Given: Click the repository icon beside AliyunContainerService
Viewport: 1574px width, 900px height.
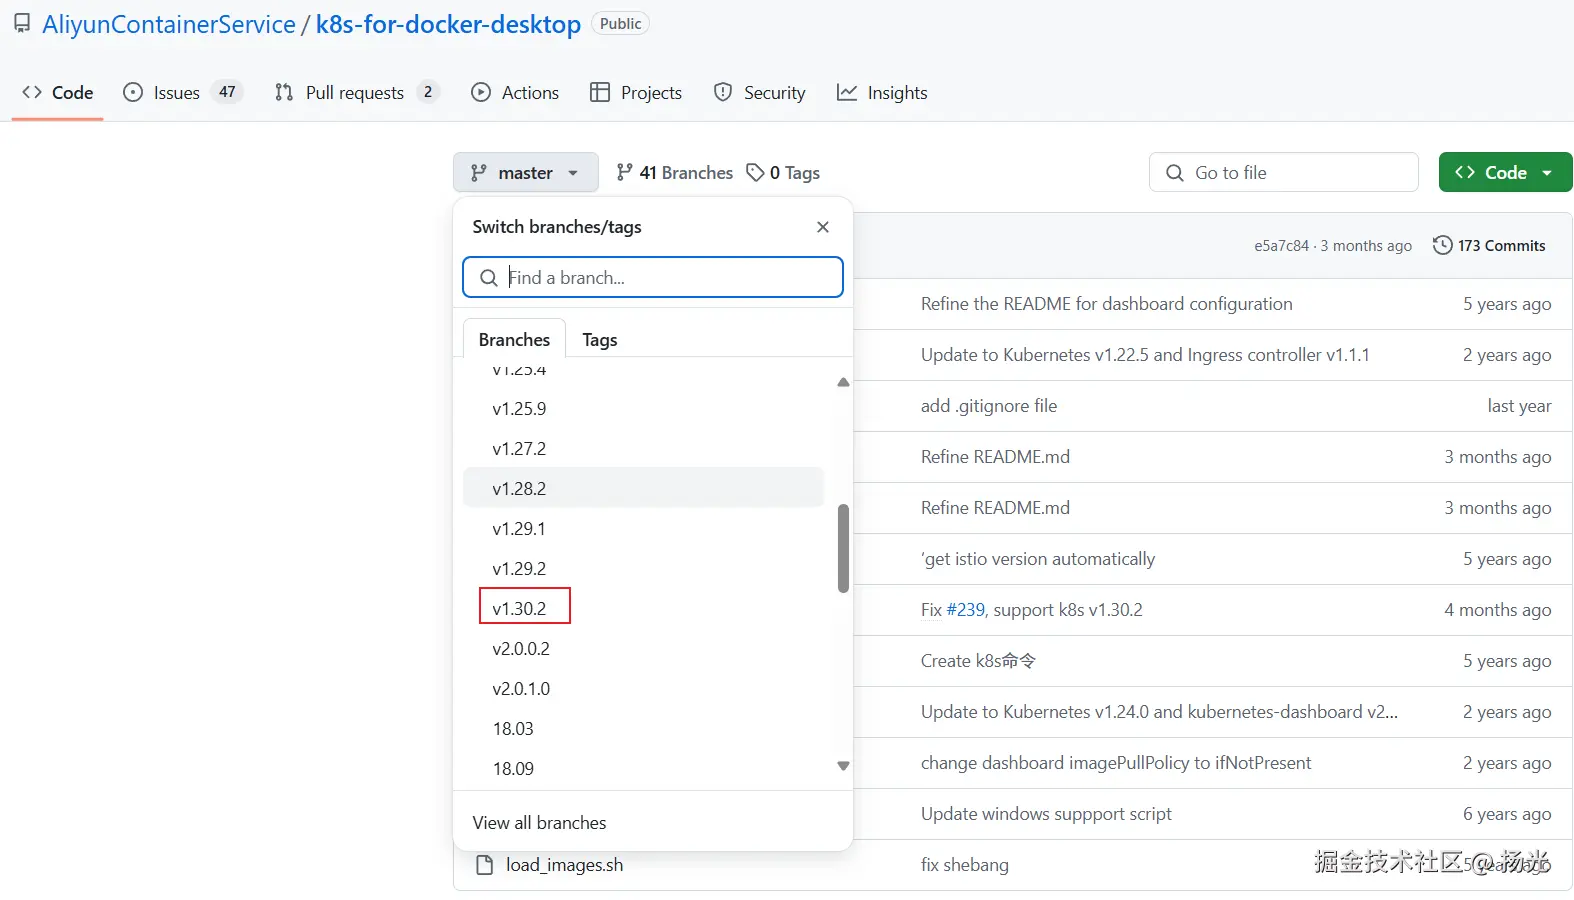Looking at the screenshot, I should (x=22, y=24).
